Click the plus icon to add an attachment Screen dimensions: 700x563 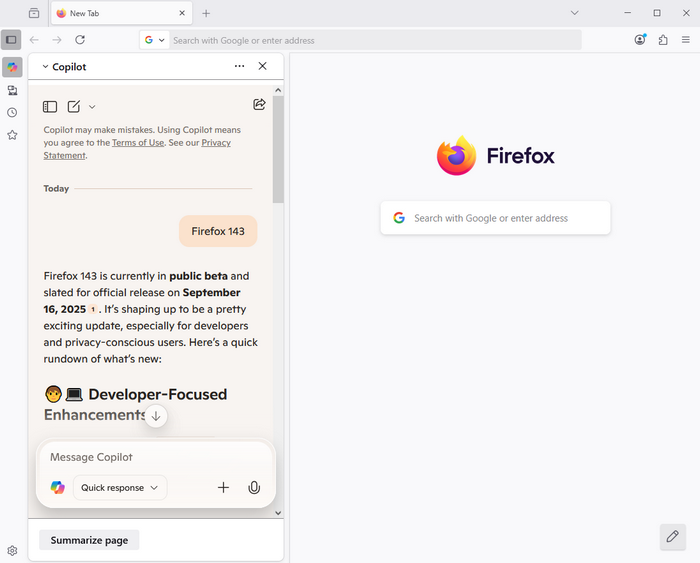[x=223, y=488]
